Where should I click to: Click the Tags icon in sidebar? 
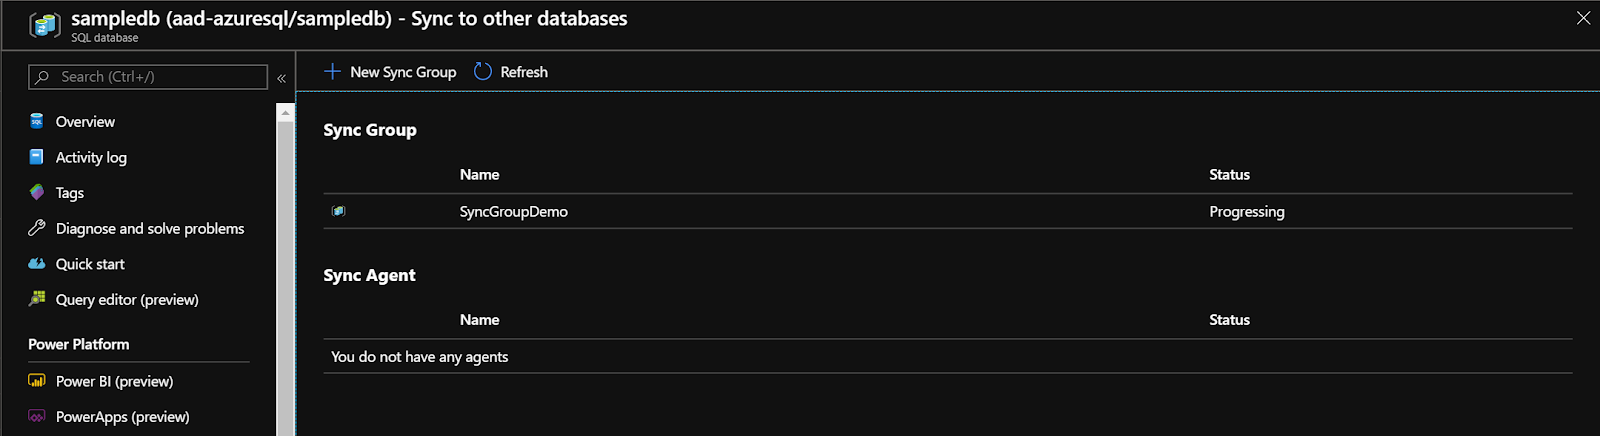(x=37, y=192)
